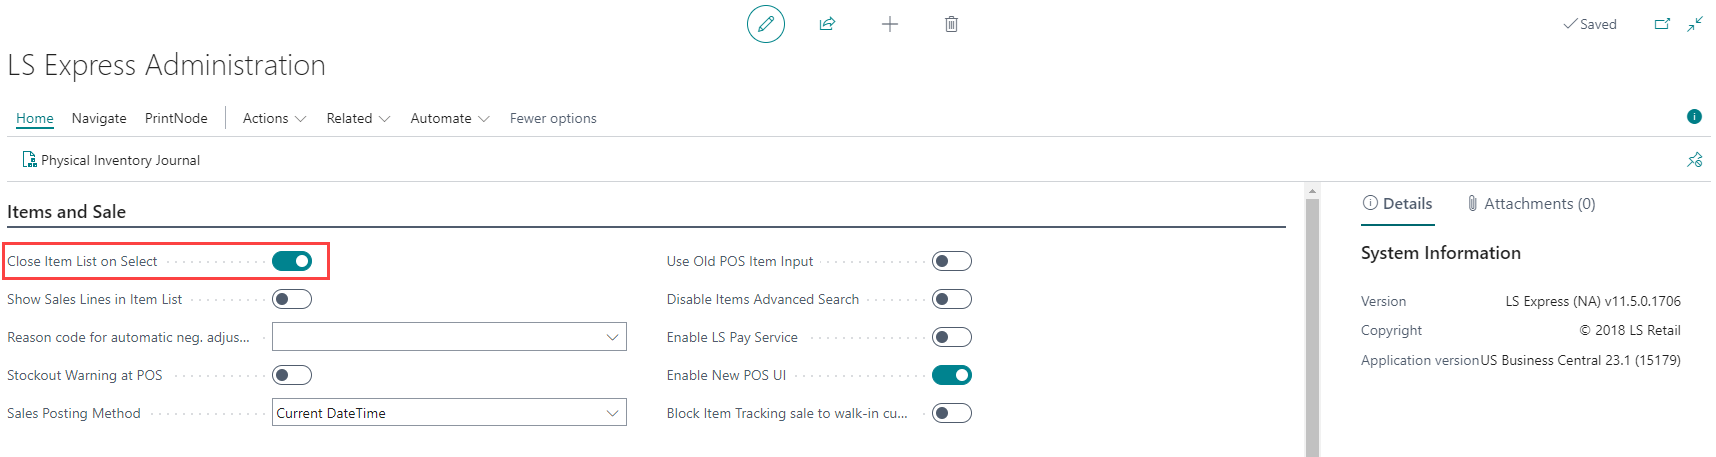Click the pin action bar icon
1716x457 pixels.
pos(1694,160)
